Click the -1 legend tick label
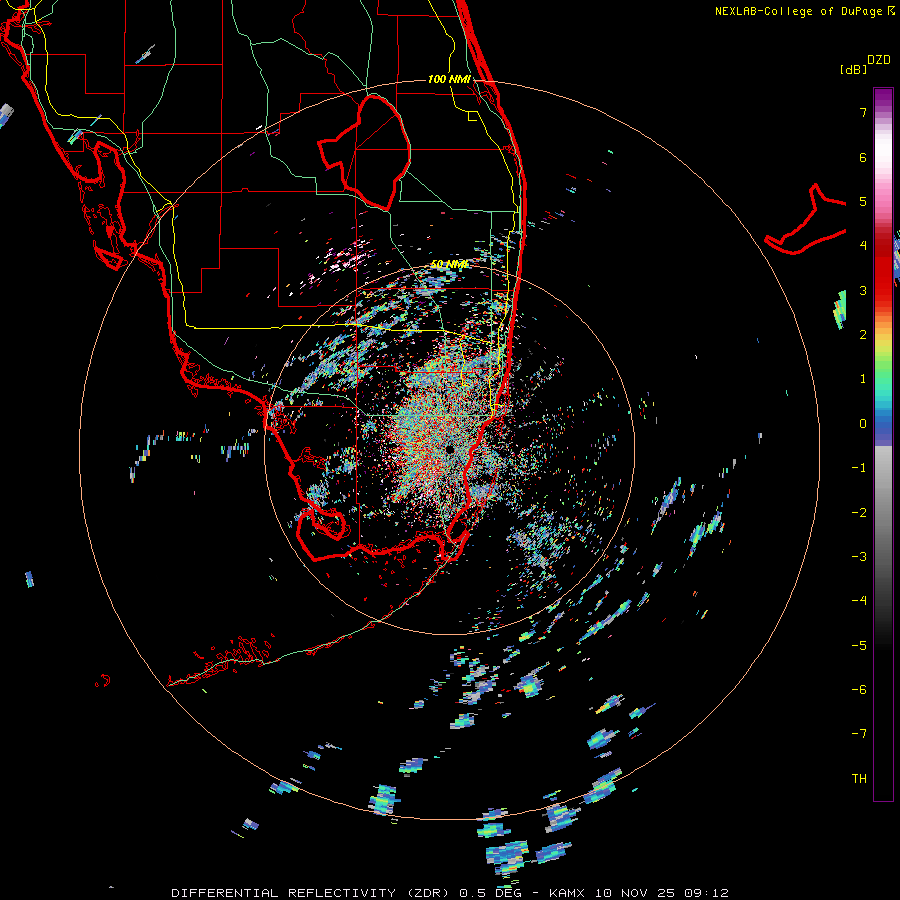This screenshot has height=900, width=900. pyautogui.click(x=859, y=468)
